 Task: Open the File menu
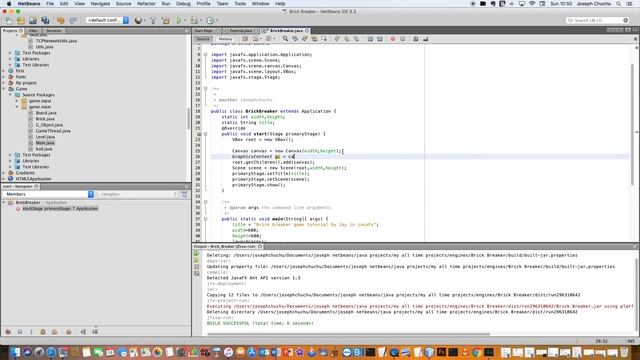point(50,4)
